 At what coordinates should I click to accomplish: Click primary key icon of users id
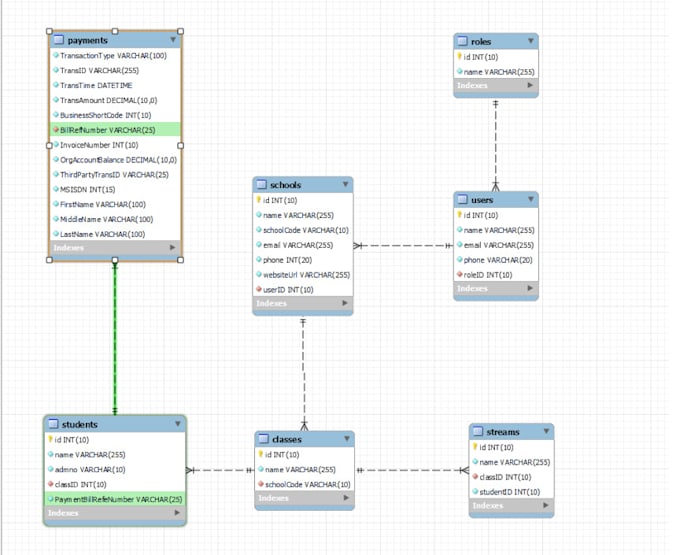(459, 215)
